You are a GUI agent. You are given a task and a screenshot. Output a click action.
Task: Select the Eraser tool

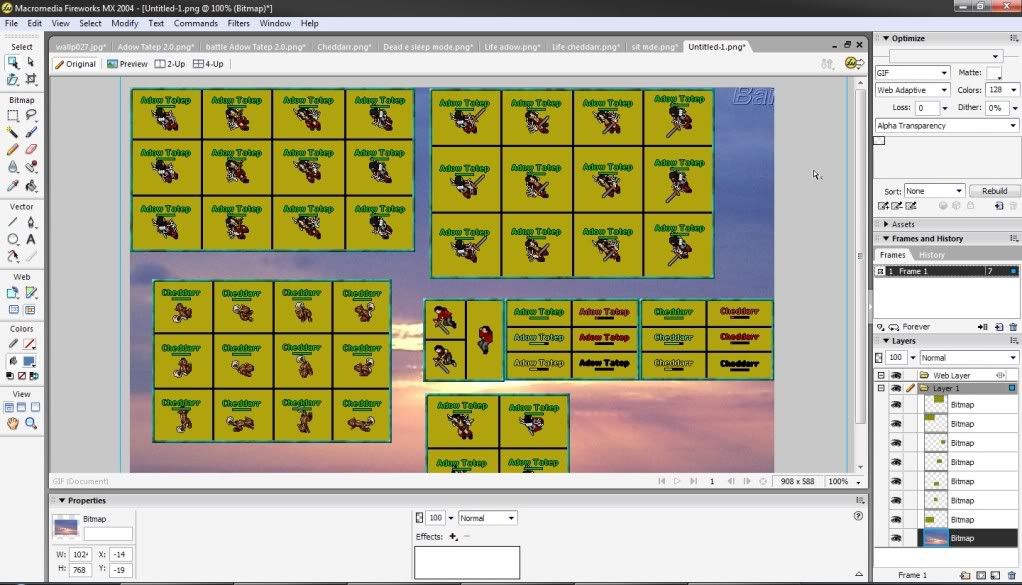[x=31, y=149]
